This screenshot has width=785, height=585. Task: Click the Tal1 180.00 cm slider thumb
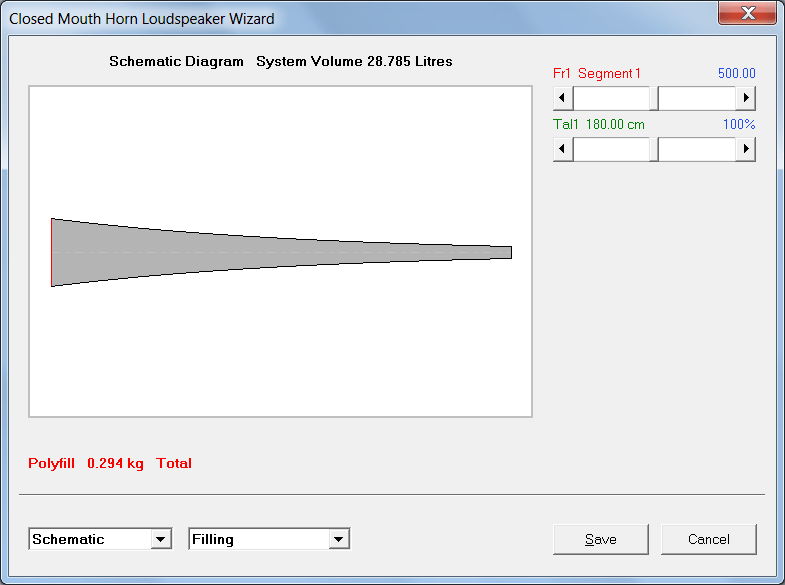tap(654, 149)
